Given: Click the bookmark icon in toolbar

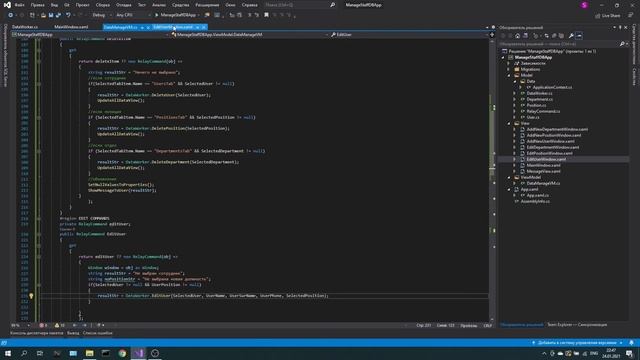Looking at the screenshot, I should point(266,15).
